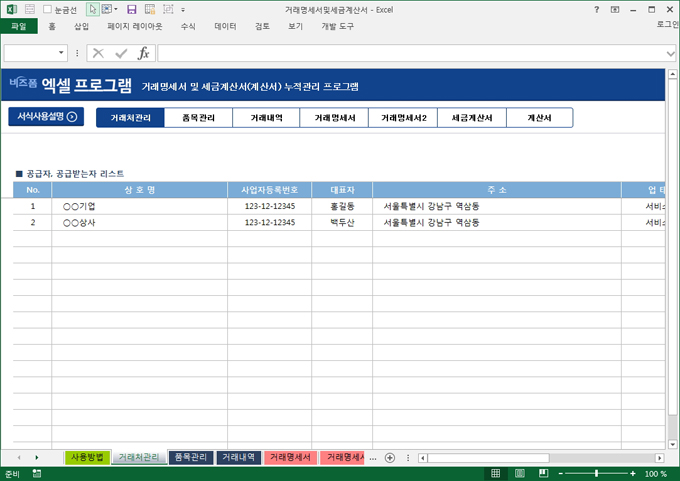Viewport: 680px width, 481px height.
Task: Open Insert Function fx dialog
Action: point(144,53)
